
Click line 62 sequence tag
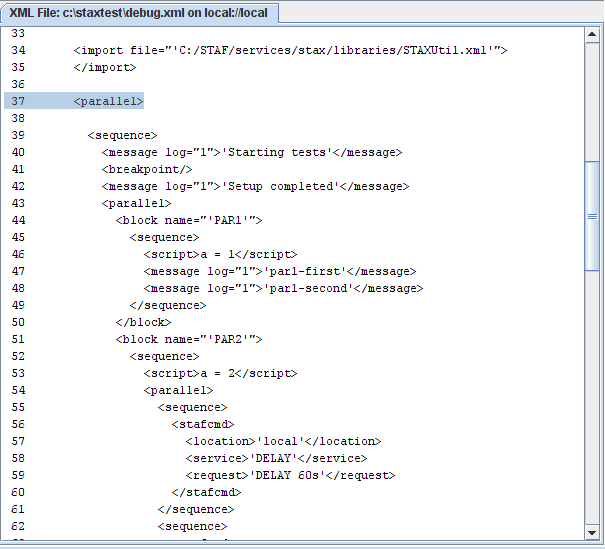pyautogui.click(x=193, y=525)
